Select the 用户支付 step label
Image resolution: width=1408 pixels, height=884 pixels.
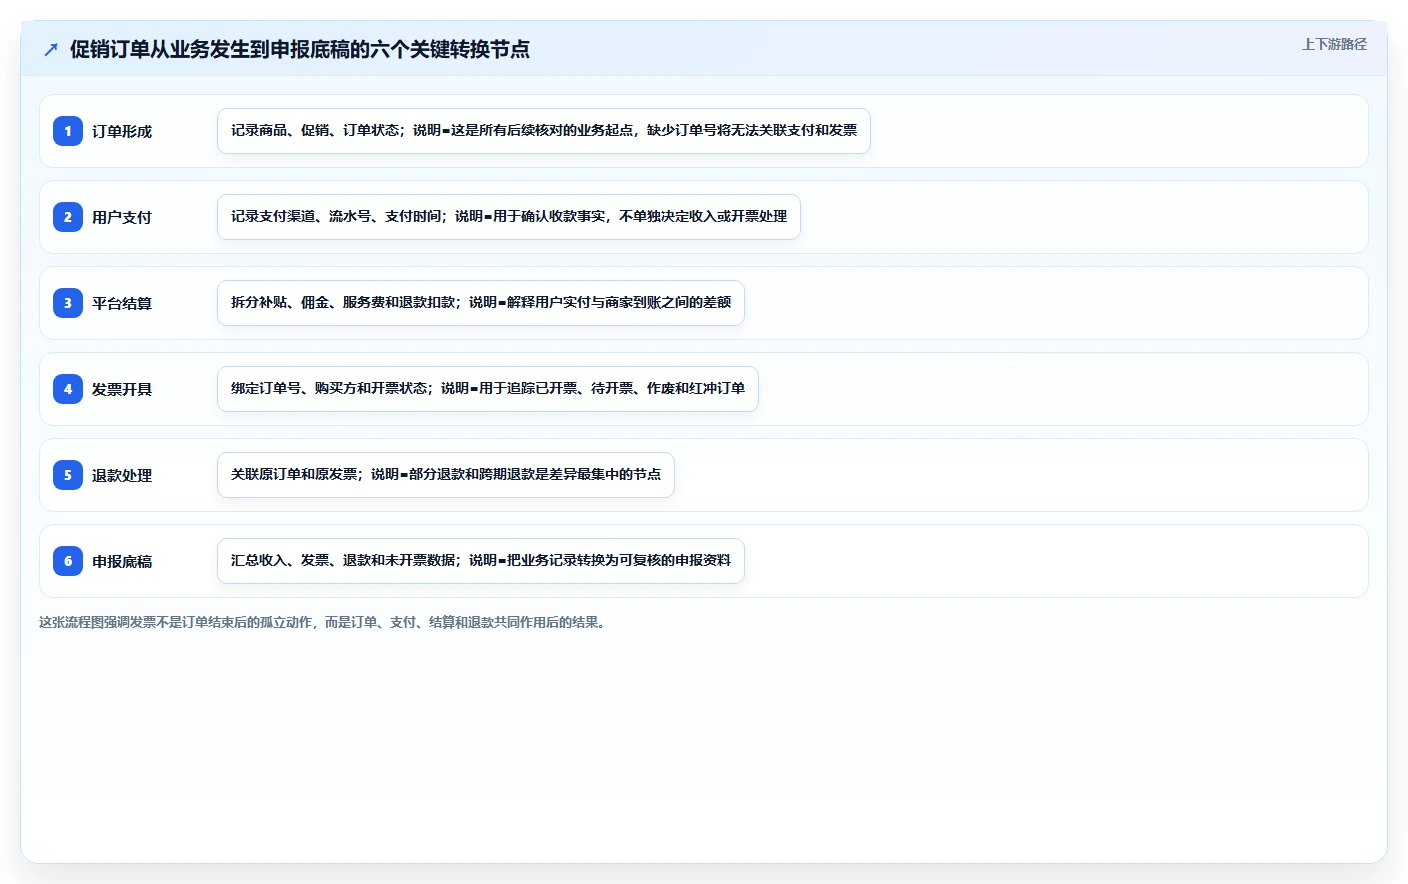click(122, 217)
